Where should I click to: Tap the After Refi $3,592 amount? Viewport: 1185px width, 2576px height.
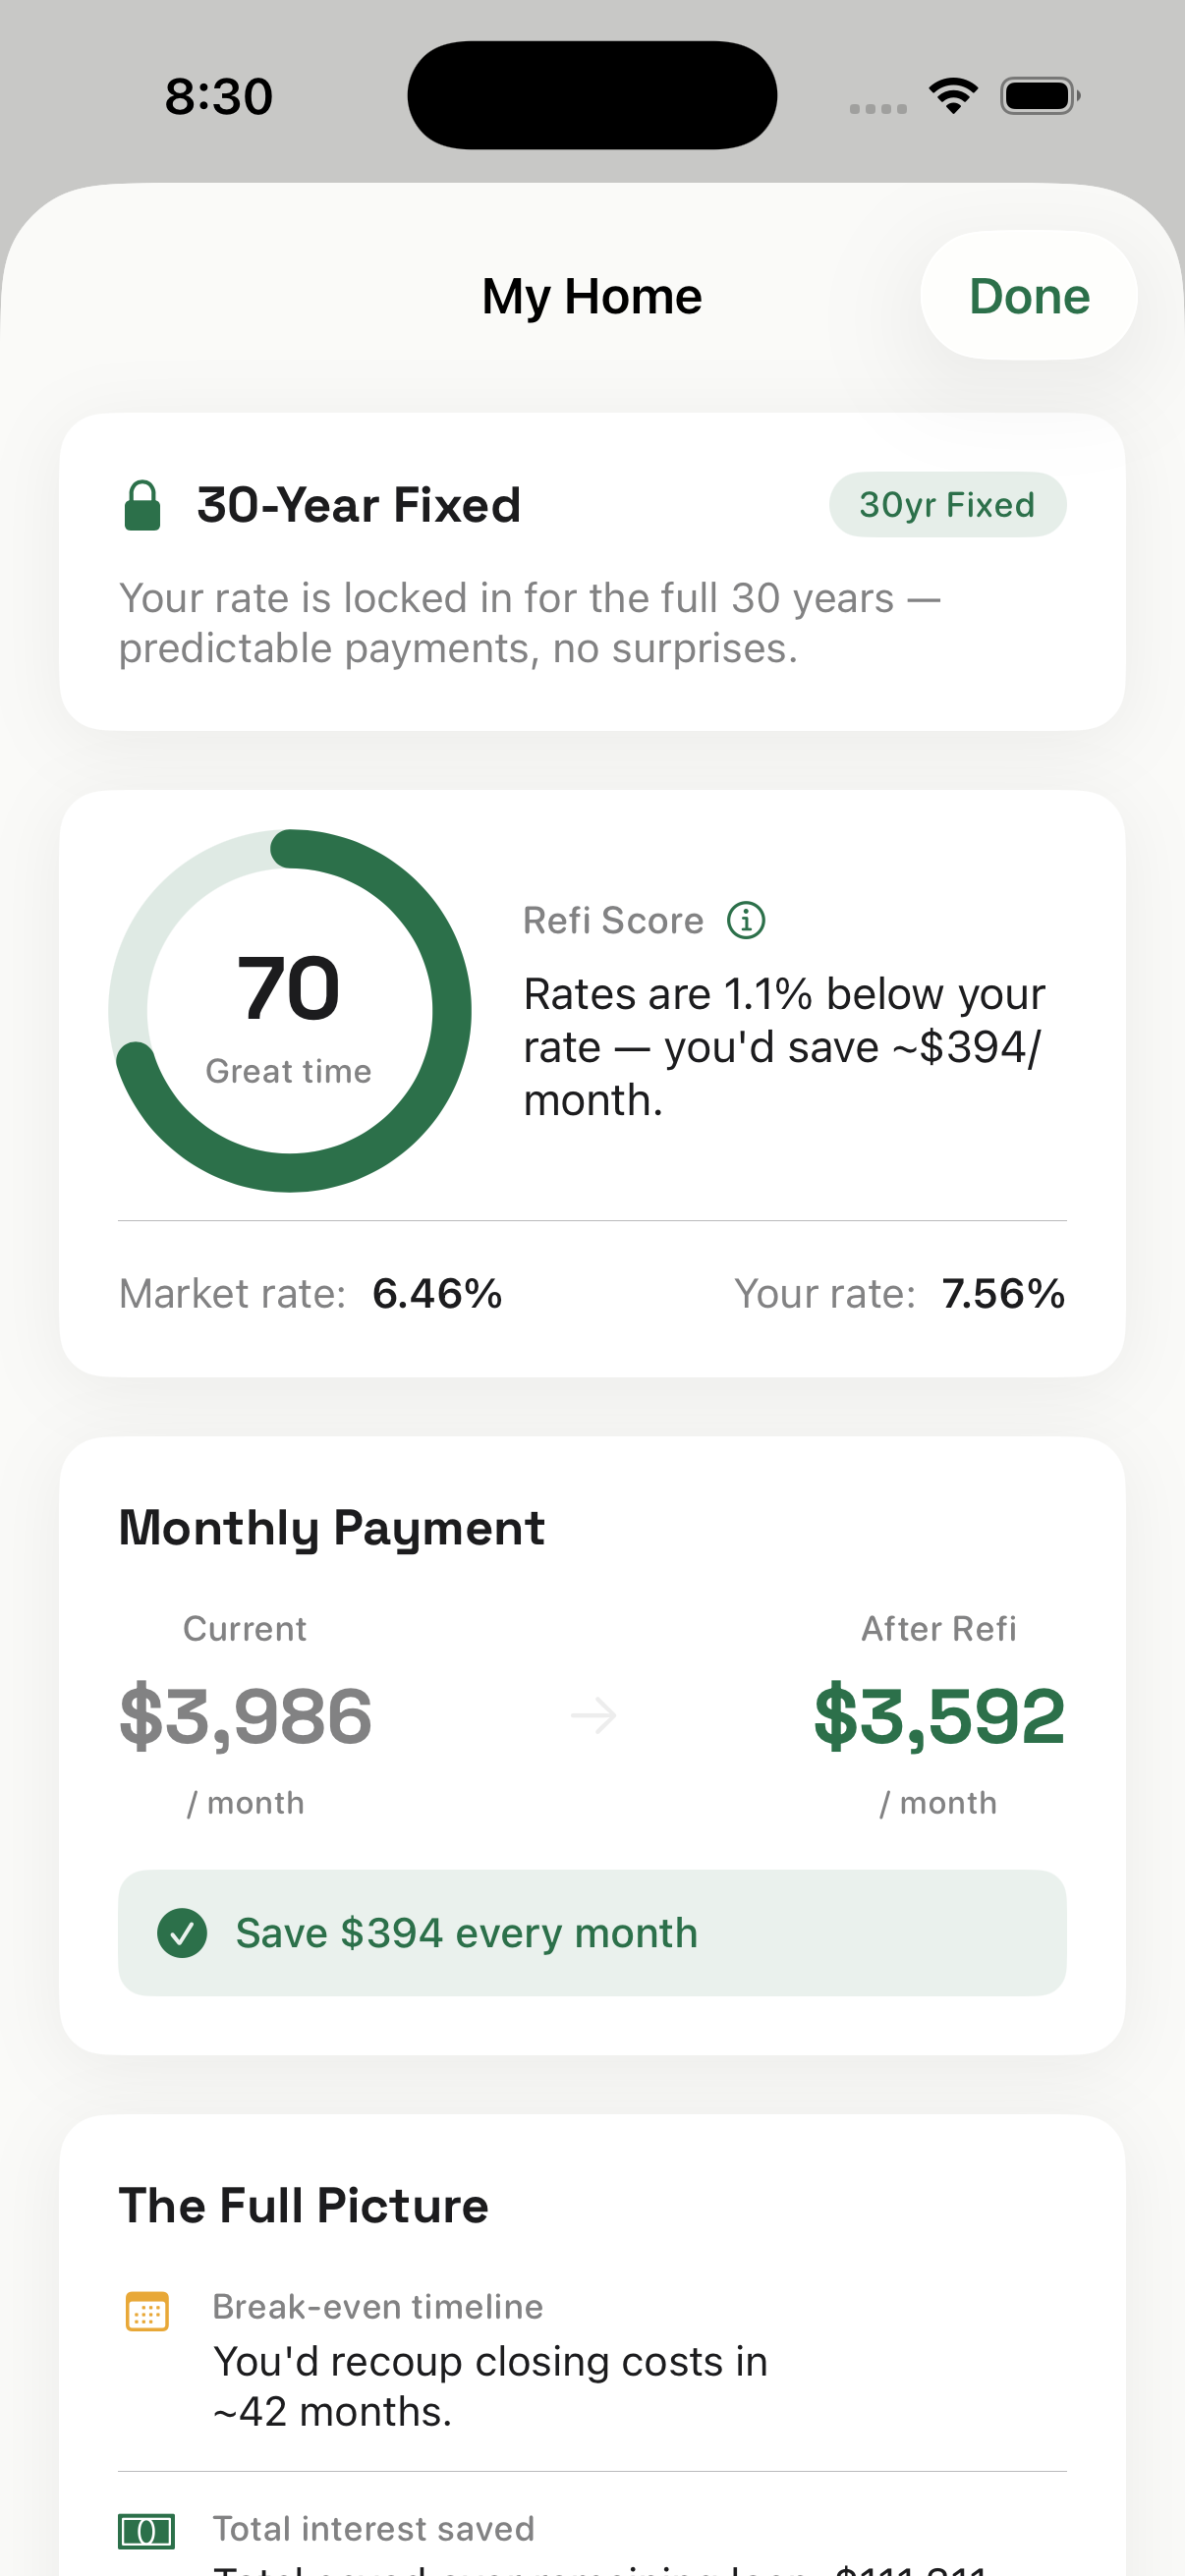click(x=939, y=1716)
